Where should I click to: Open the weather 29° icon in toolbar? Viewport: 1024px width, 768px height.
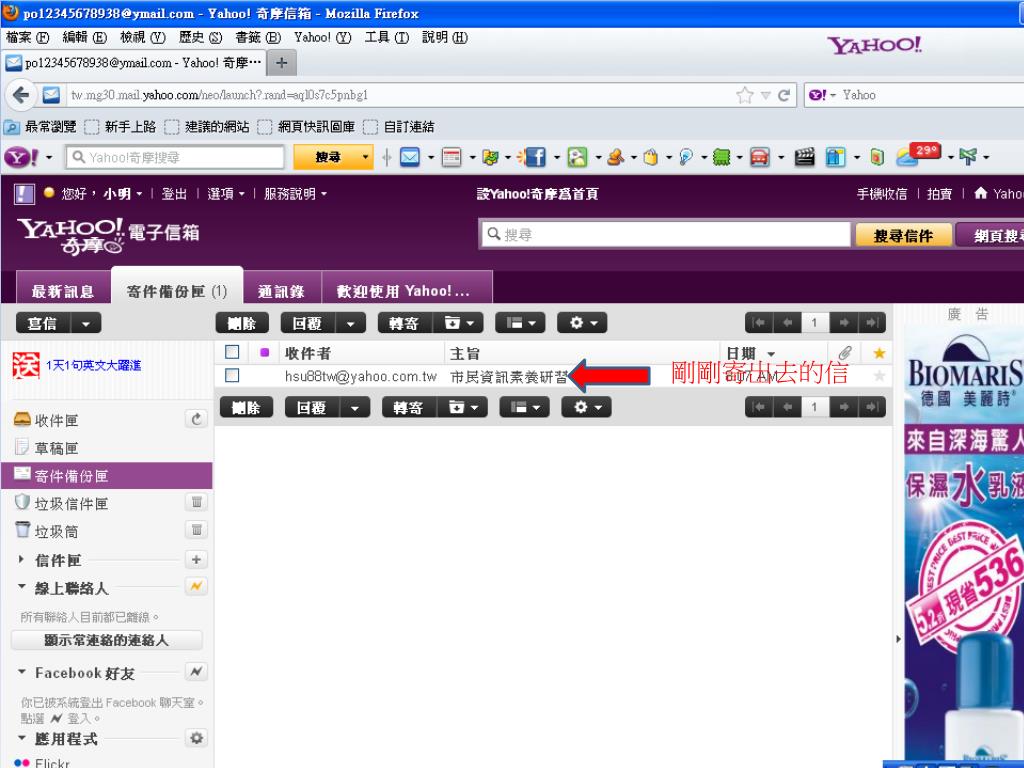pos(919,154)
